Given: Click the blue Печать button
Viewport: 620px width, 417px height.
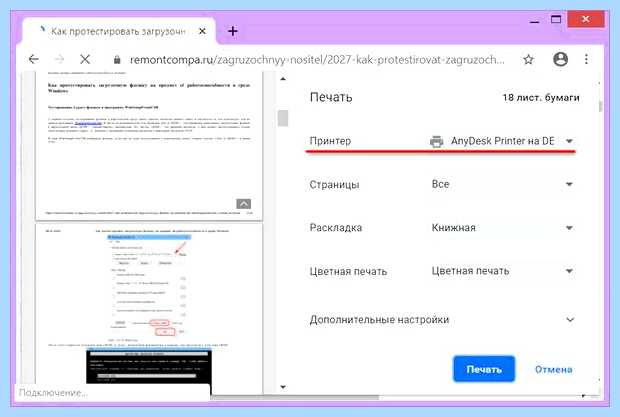Looking at the screenshot, I should (x=484, y=369).
